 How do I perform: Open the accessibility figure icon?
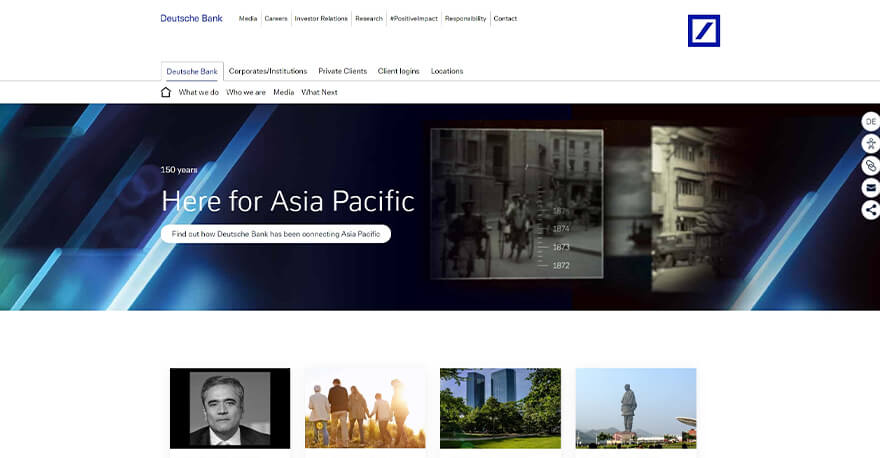pyautogui.click(x=870, y=143)
